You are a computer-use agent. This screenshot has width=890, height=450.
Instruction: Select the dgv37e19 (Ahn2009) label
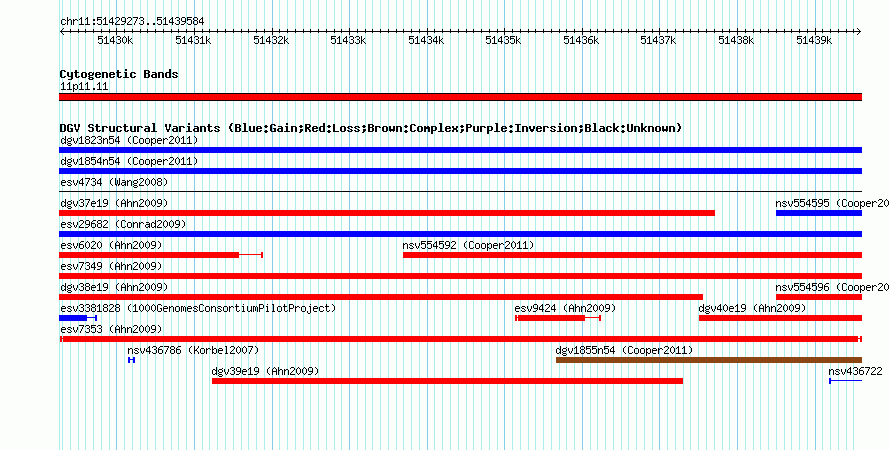click(114, 203)
